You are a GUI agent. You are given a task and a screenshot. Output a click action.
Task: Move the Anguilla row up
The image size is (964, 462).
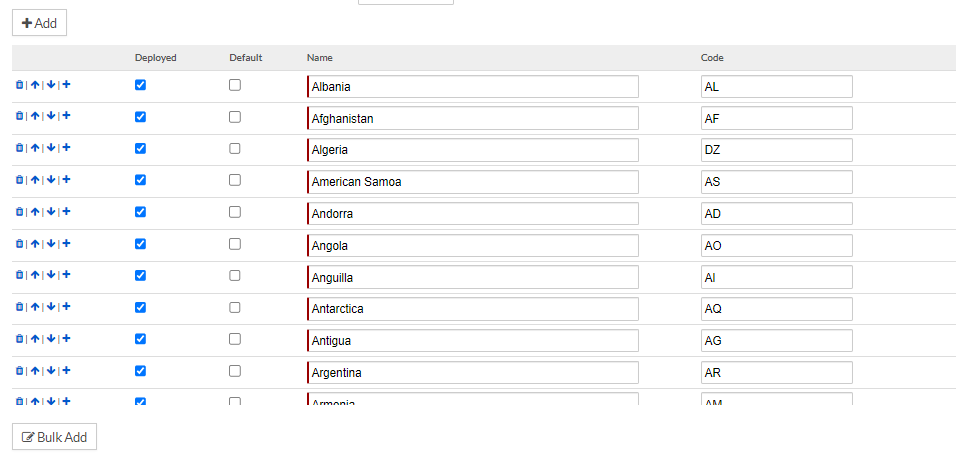(35, 275)
